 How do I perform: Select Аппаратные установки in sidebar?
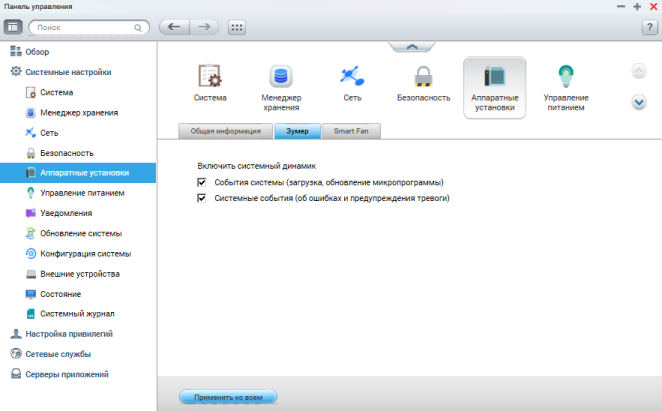click(x=78, y=173)
